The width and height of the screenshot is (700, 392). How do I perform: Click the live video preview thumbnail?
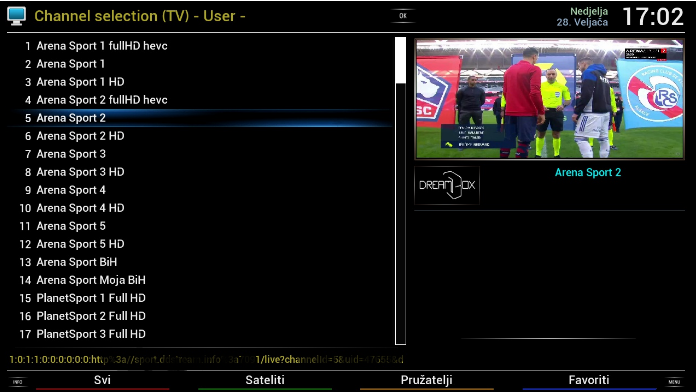549,99
